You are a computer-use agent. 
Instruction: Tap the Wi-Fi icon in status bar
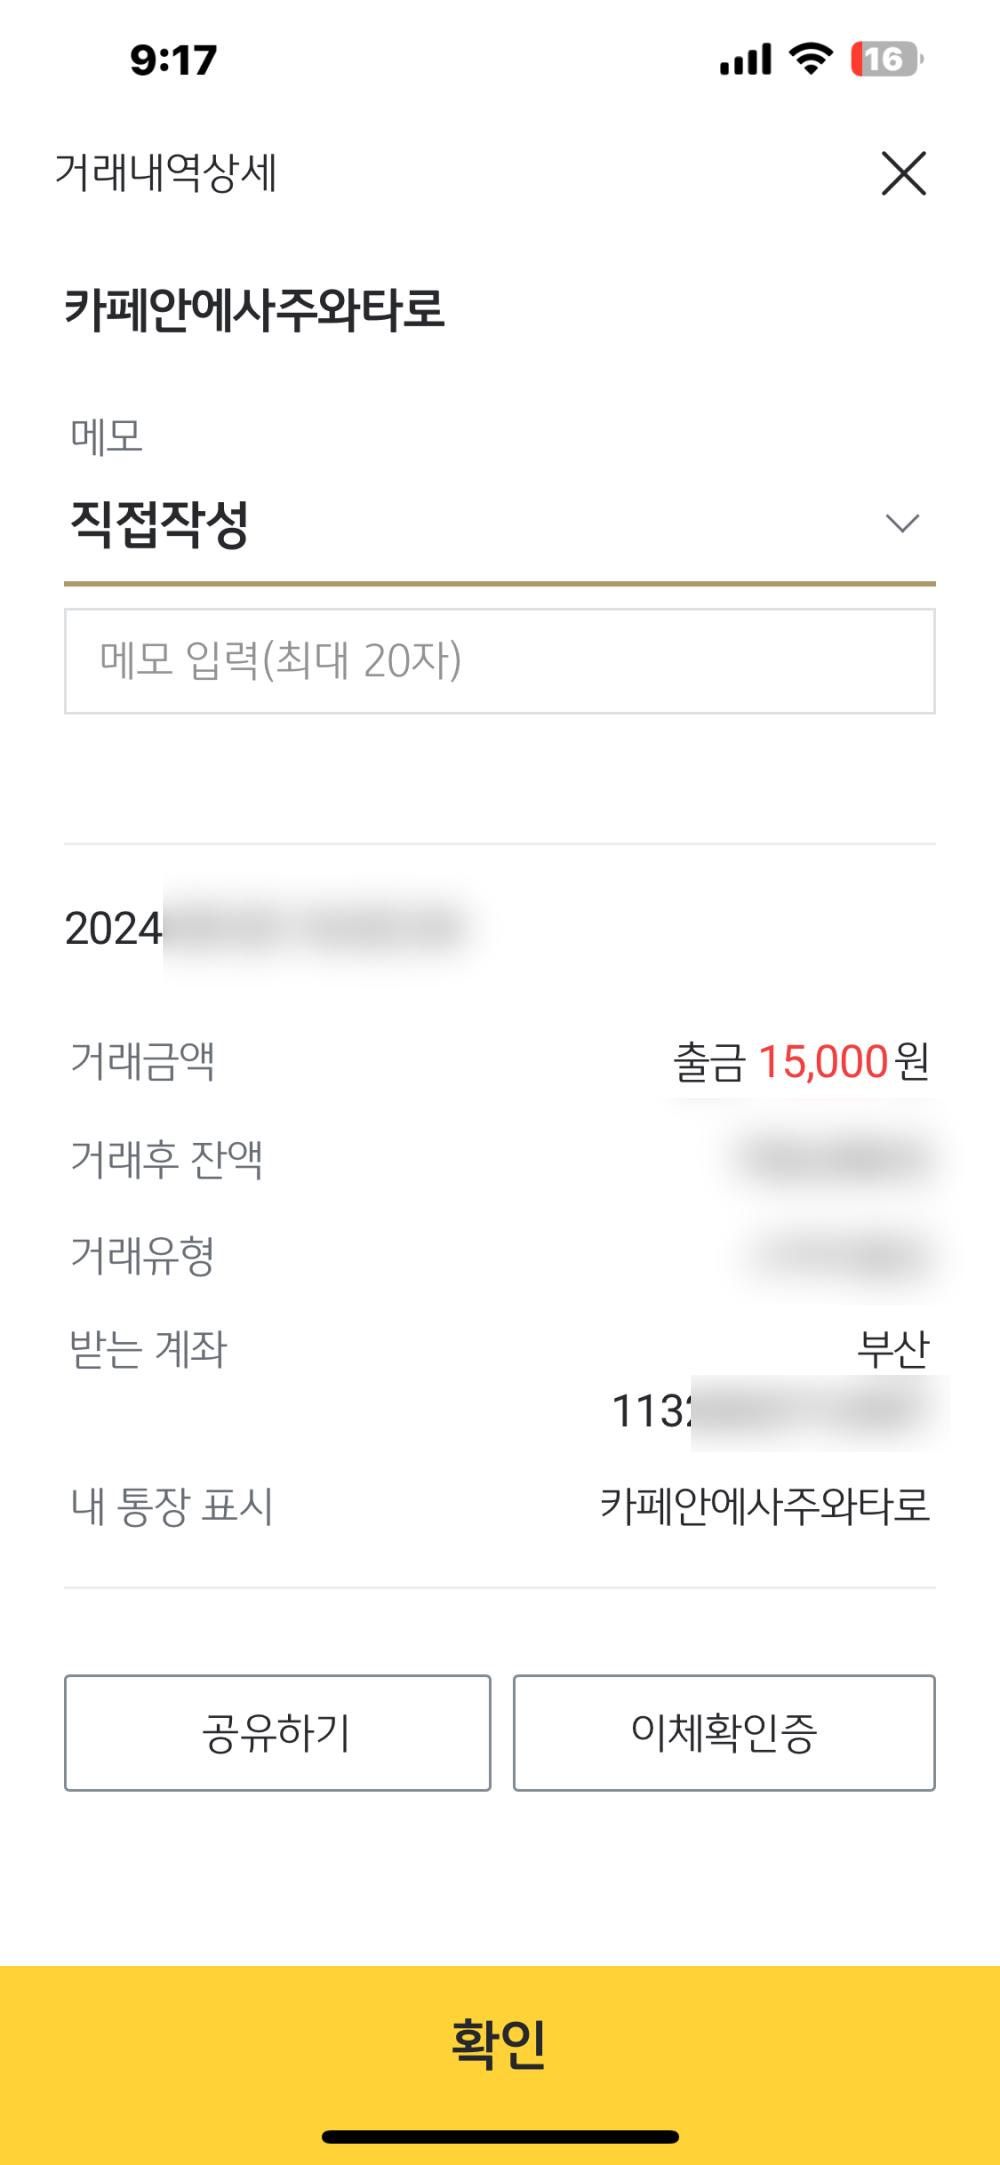pos(810,59)
